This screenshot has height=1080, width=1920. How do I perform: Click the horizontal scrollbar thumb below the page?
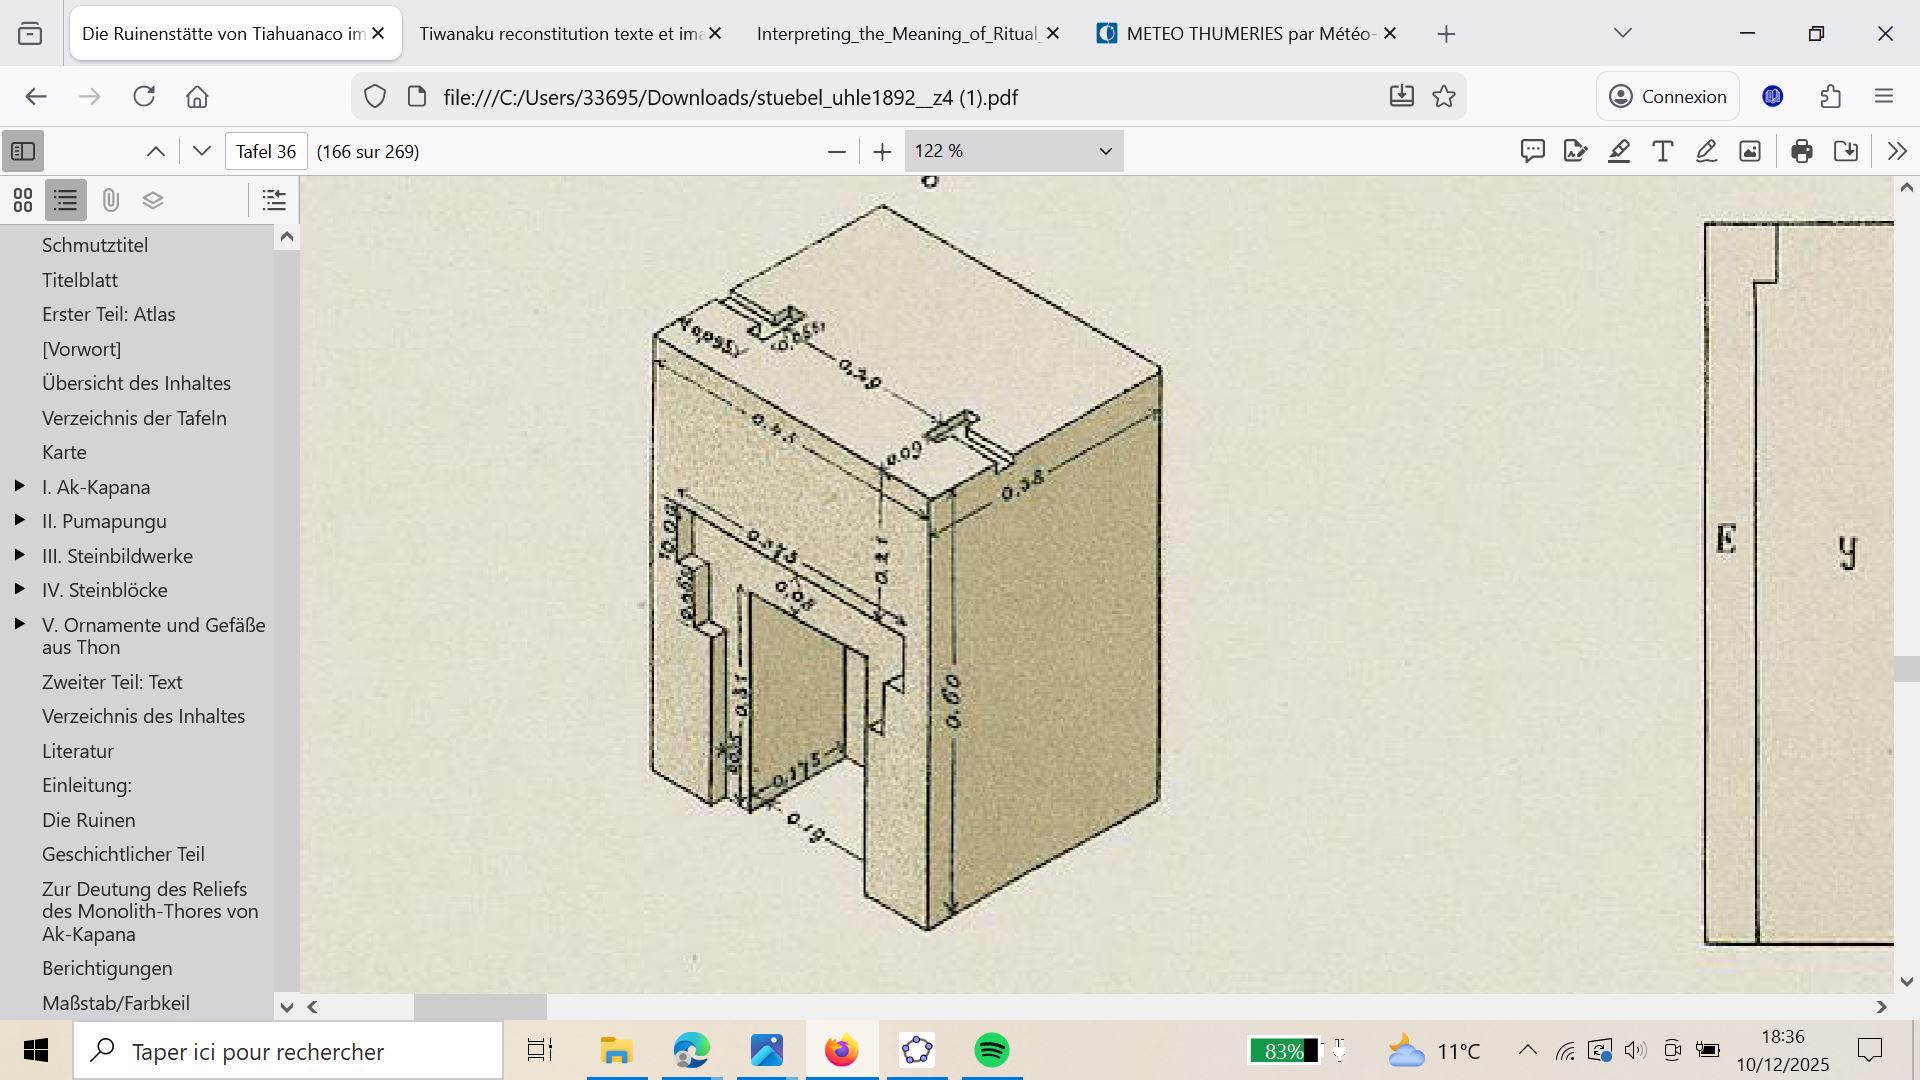[480, 1007]
